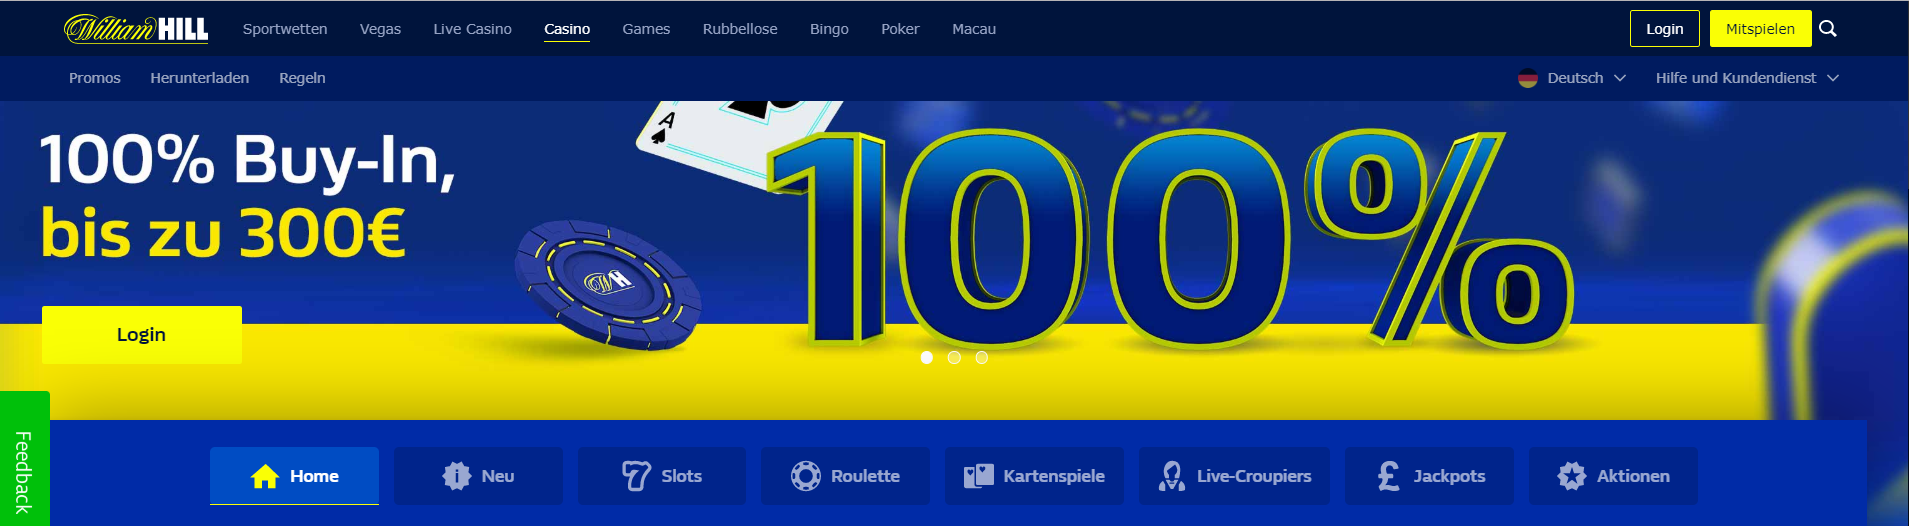Select the Casino menu item
This screenshot has width=1909, height=526.
coord(567,29)
